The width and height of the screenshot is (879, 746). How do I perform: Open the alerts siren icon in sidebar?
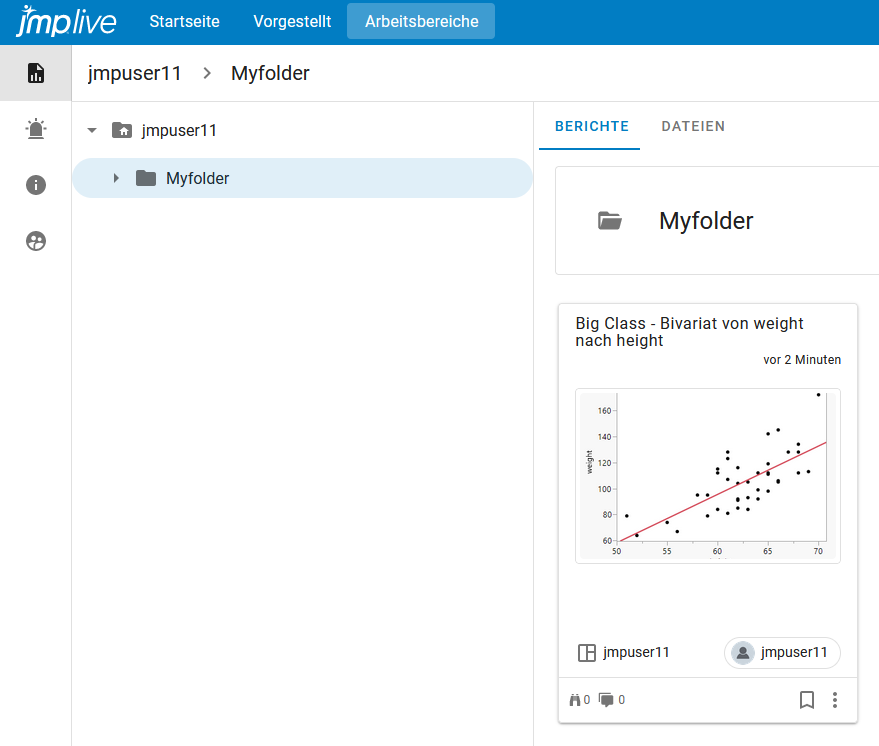pyautogui.click(x=36, y=129)
